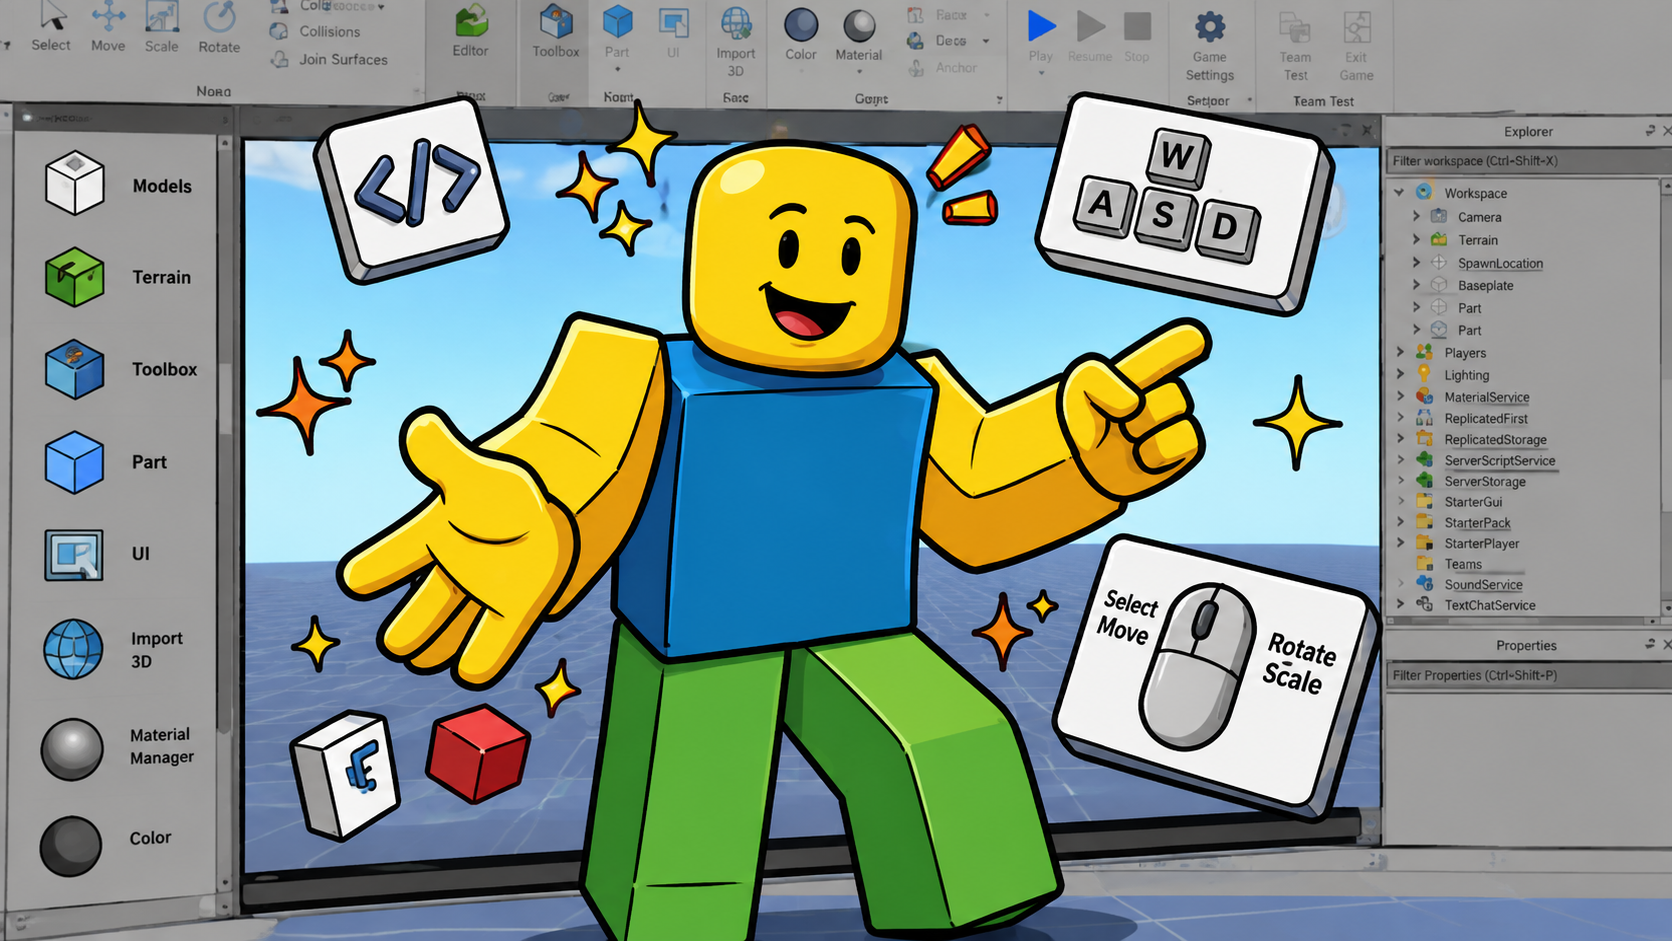Select the dark Color sphere in the left sidebar
The image size is (1672, 941).
[x=71, y=846]
